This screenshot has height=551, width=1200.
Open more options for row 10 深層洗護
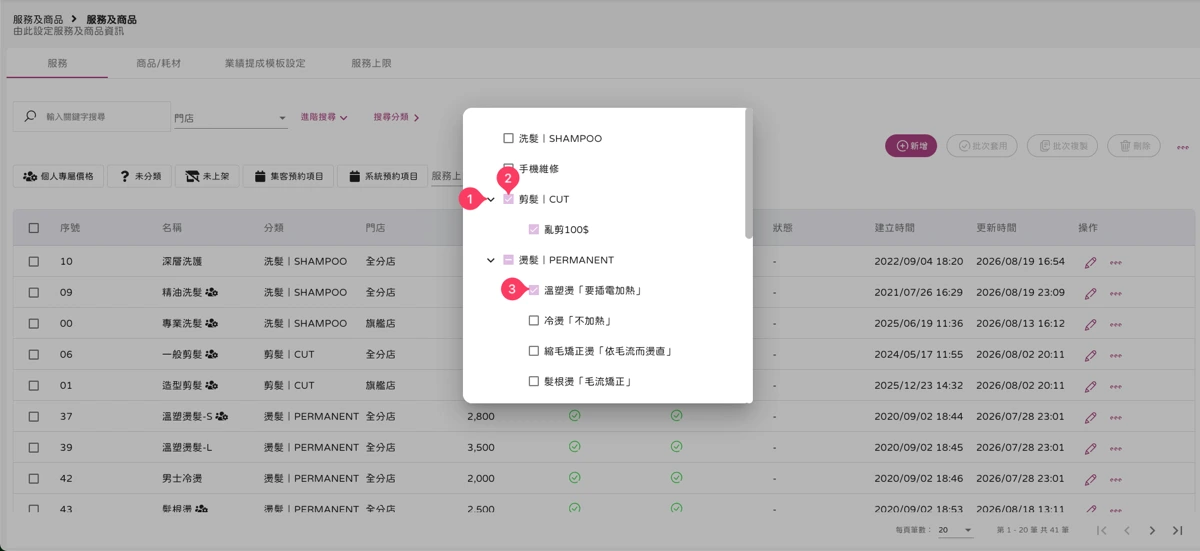[x=1115, y=263]
